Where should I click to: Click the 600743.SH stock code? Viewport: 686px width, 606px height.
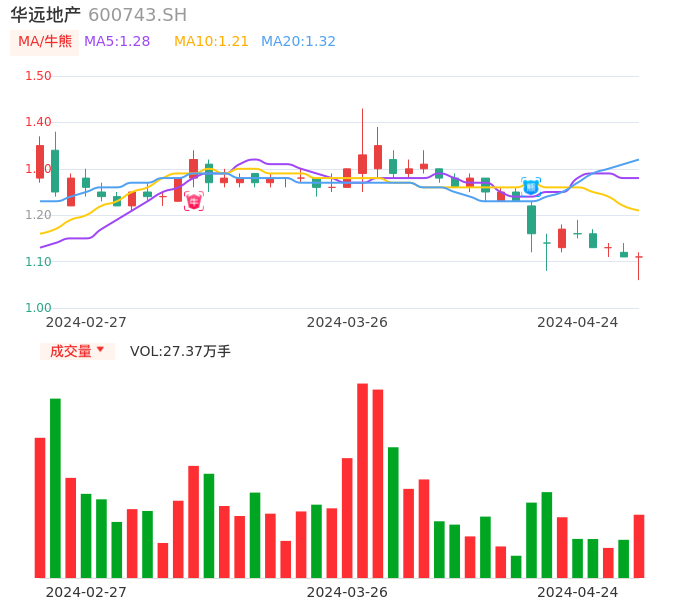(137, 15)
